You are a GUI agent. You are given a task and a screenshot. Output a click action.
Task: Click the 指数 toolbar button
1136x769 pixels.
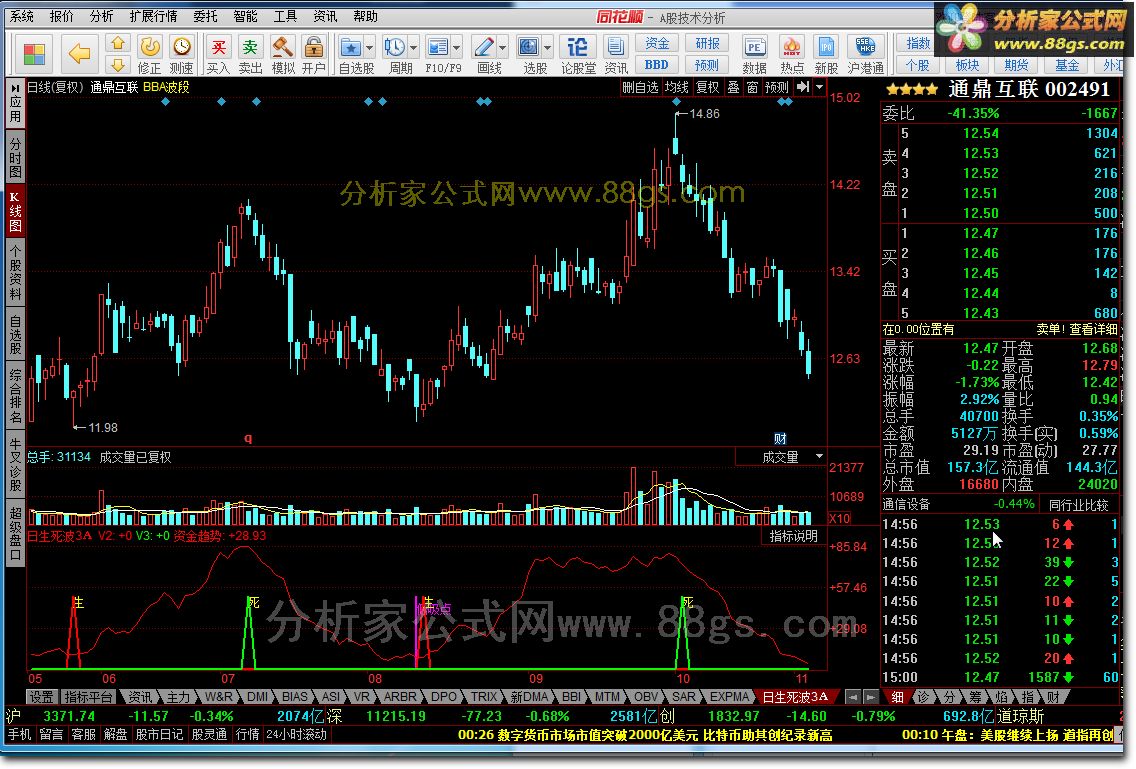[x=918, y=43]
